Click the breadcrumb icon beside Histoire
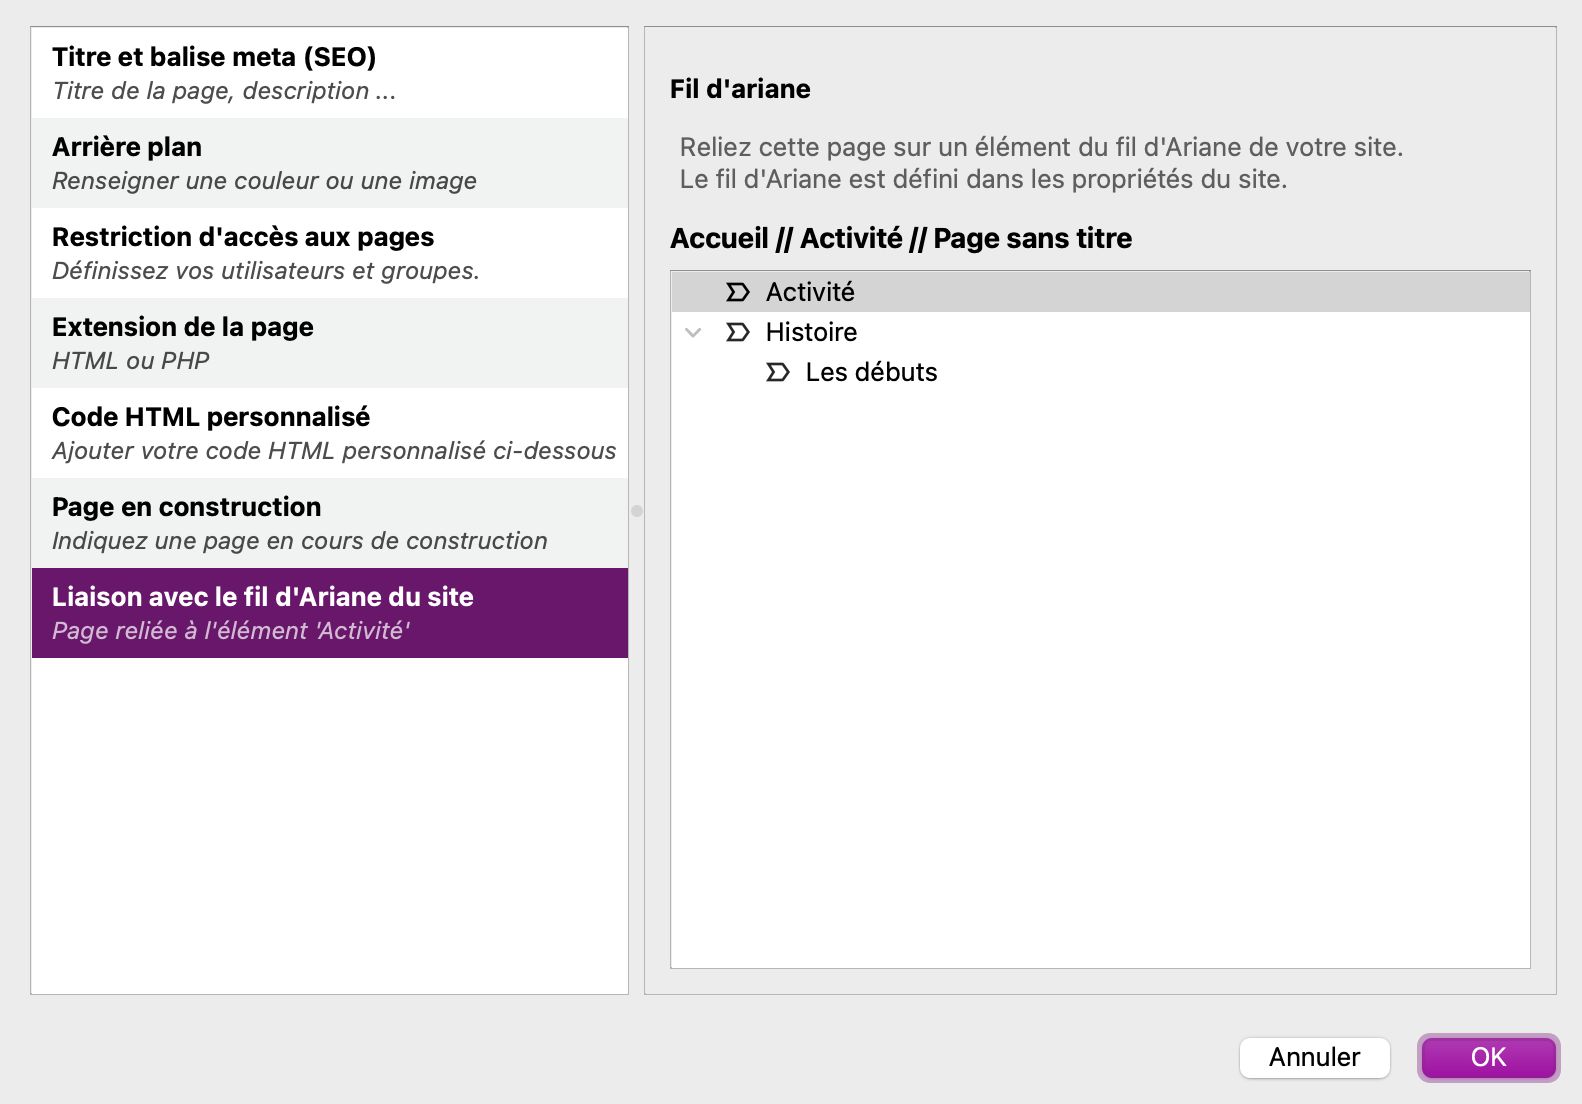1582x1104 pixels. point(737,332)
